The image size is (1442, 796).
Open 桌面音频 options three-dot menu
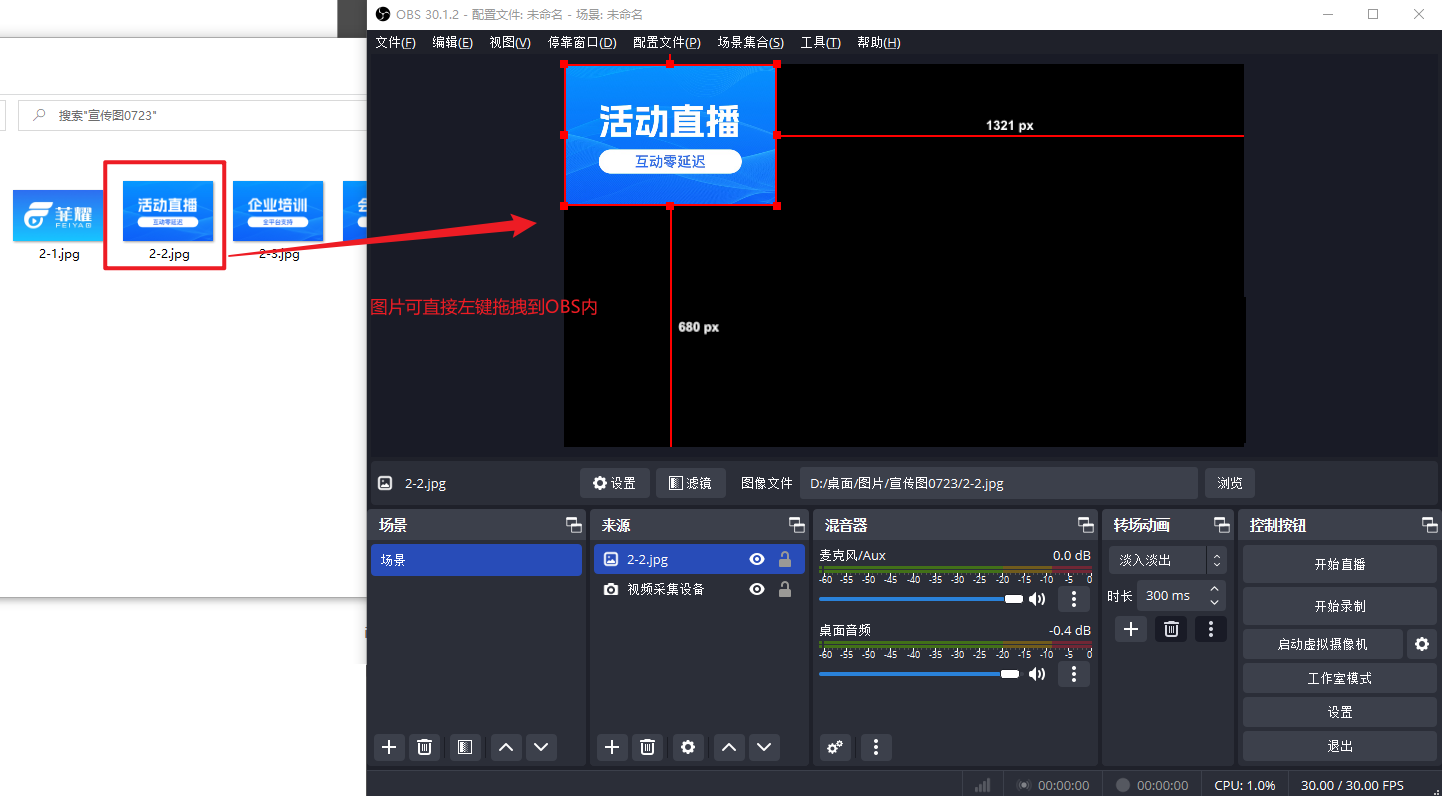click(1073, 674)
